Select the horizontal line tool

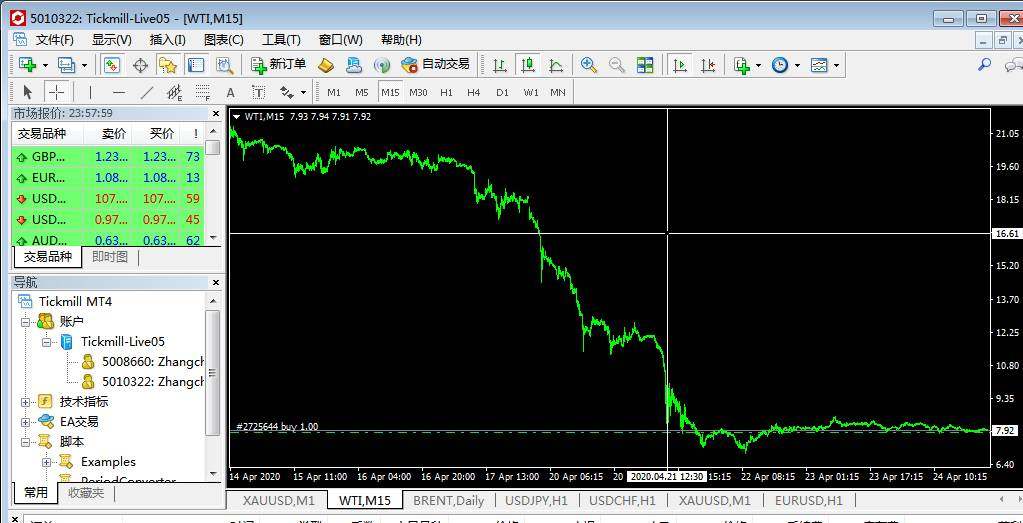click(x=118, y=92)
